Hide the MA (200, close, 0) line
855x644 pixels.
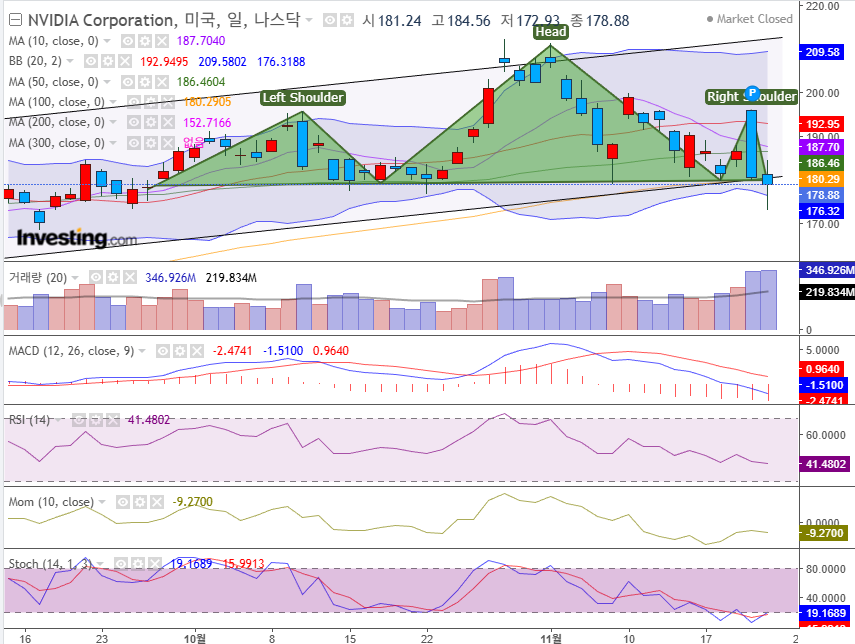tap(134, 122)
